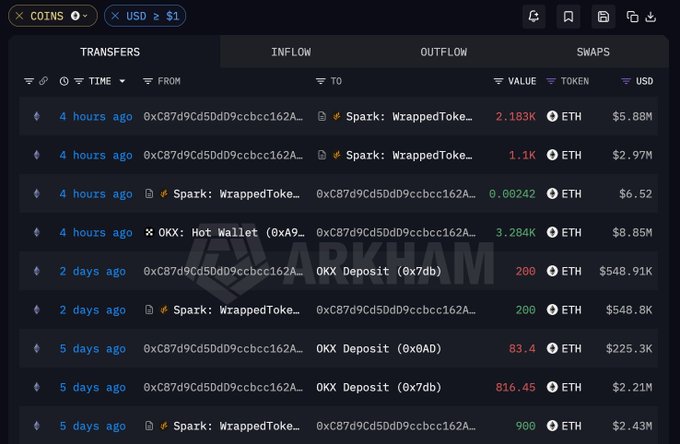Click Ethereum chain icon in $5.88M row
Viewport: 680px width, 444px height.
coord(37,116)
